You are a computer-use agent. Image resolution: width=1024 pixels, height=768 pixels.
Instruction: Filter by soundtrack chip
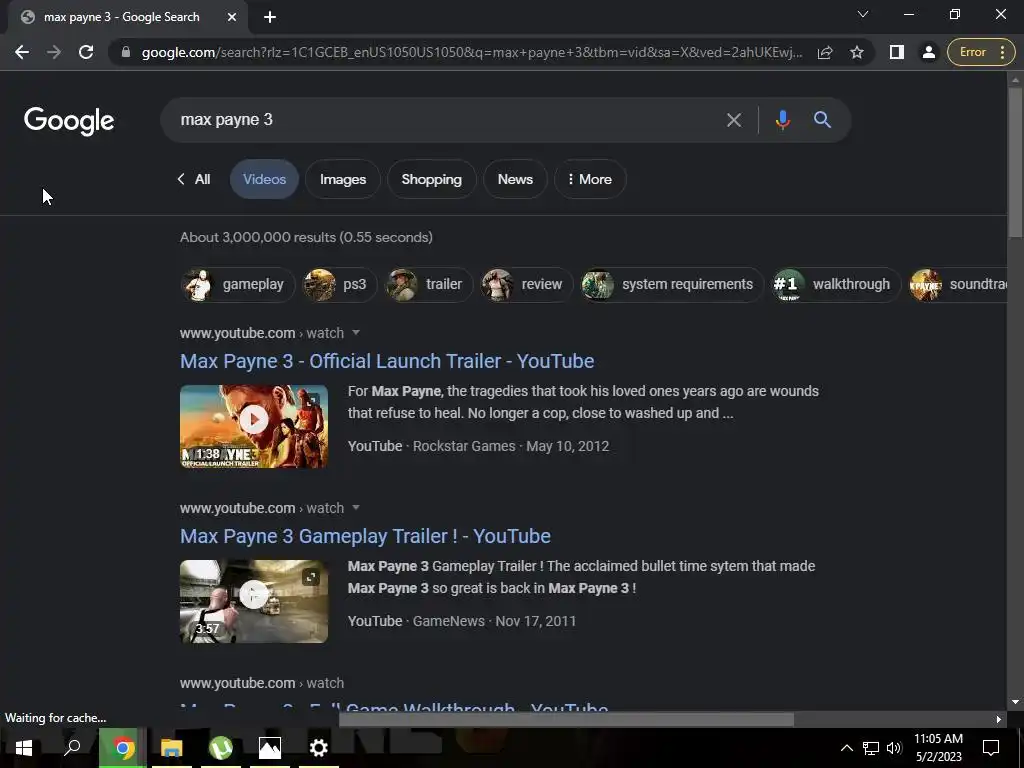[957, 284]
